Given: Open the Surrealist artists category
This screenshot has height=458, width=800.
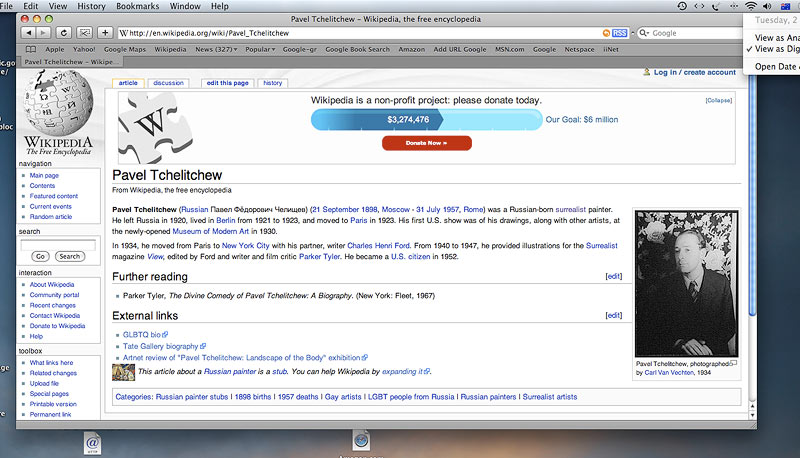Looking at the screenshot, I should pos(549,397).
